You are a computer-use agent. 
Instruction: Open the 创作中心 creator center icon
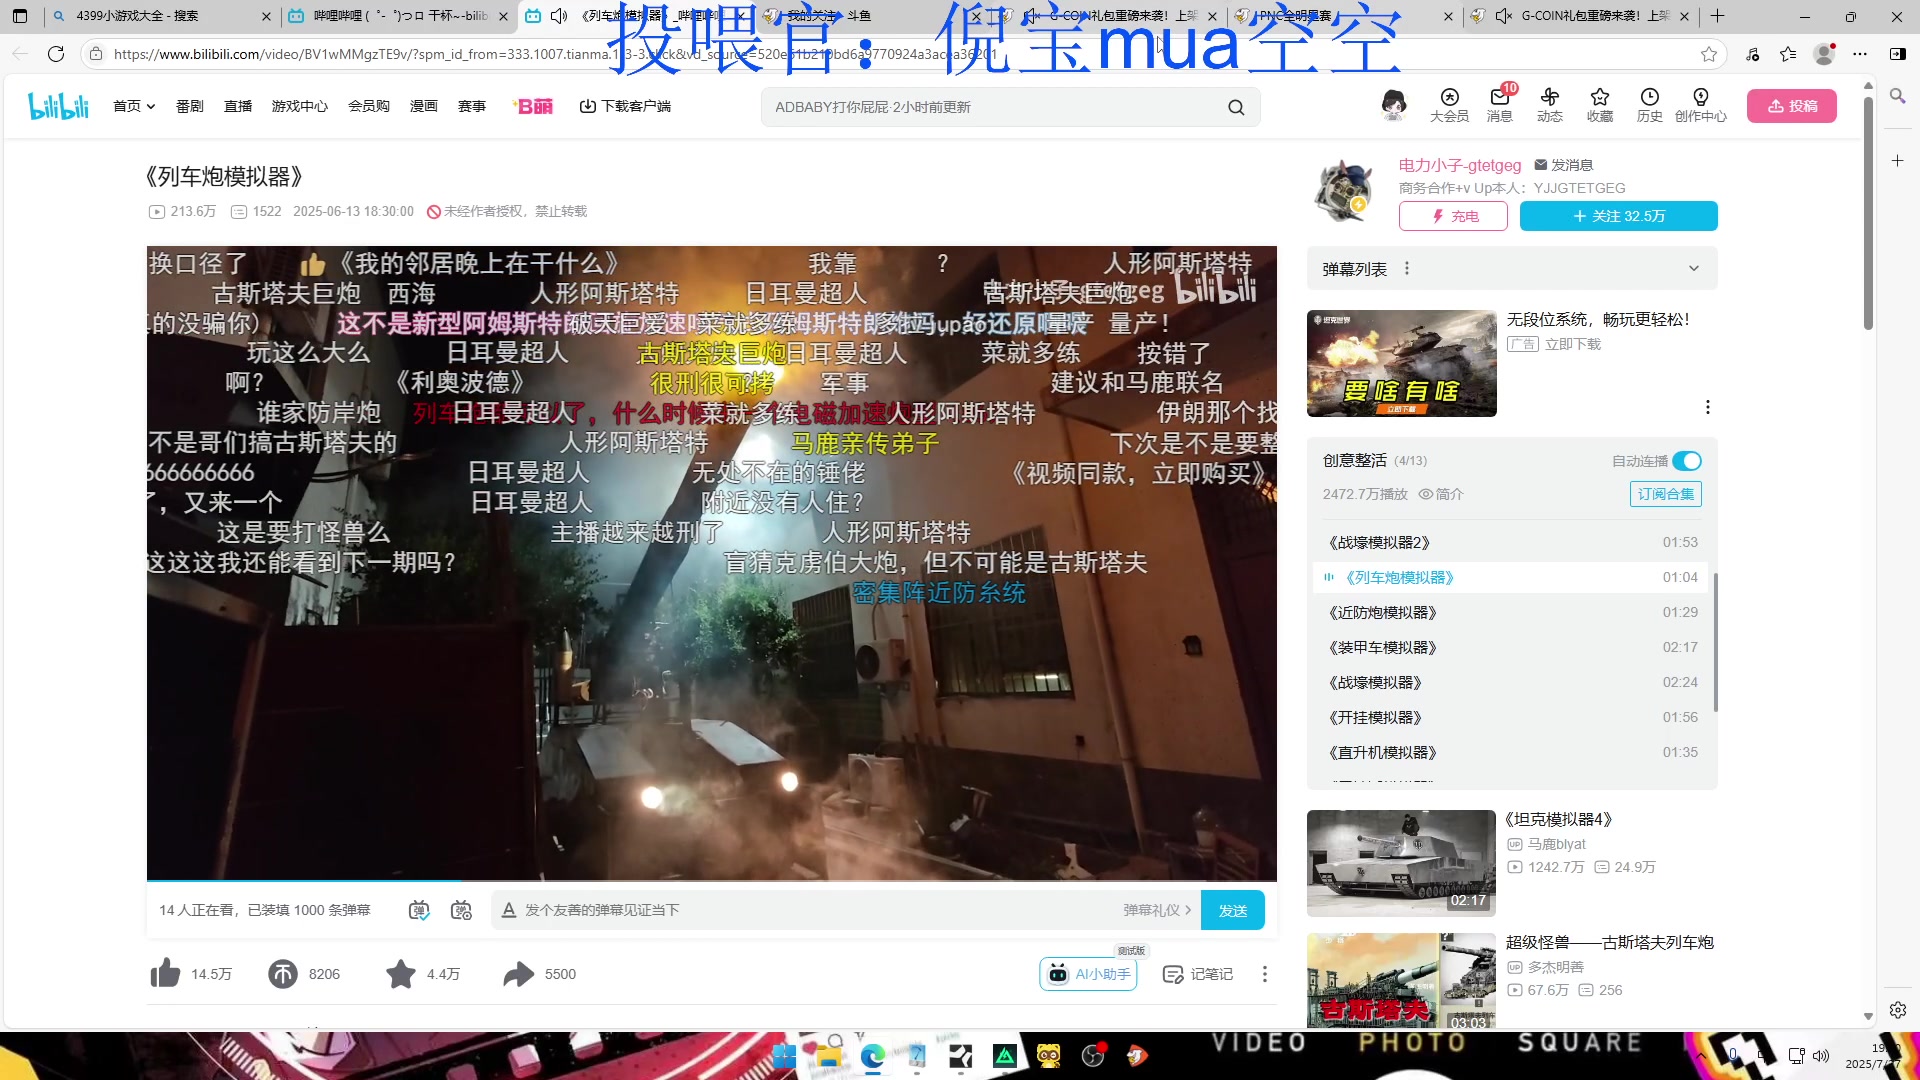tap(1700, 105)
